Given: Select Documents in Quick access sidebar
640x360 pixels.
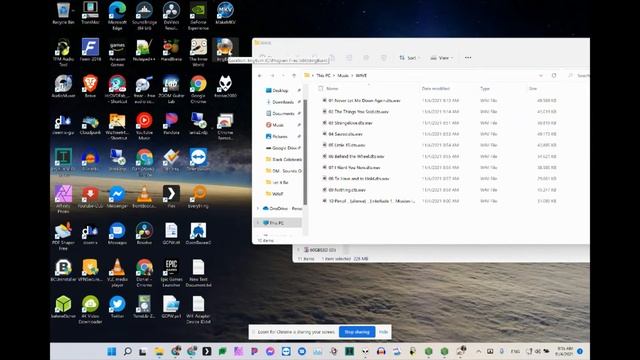Looking at the screenshot, I should pos(282,113).
